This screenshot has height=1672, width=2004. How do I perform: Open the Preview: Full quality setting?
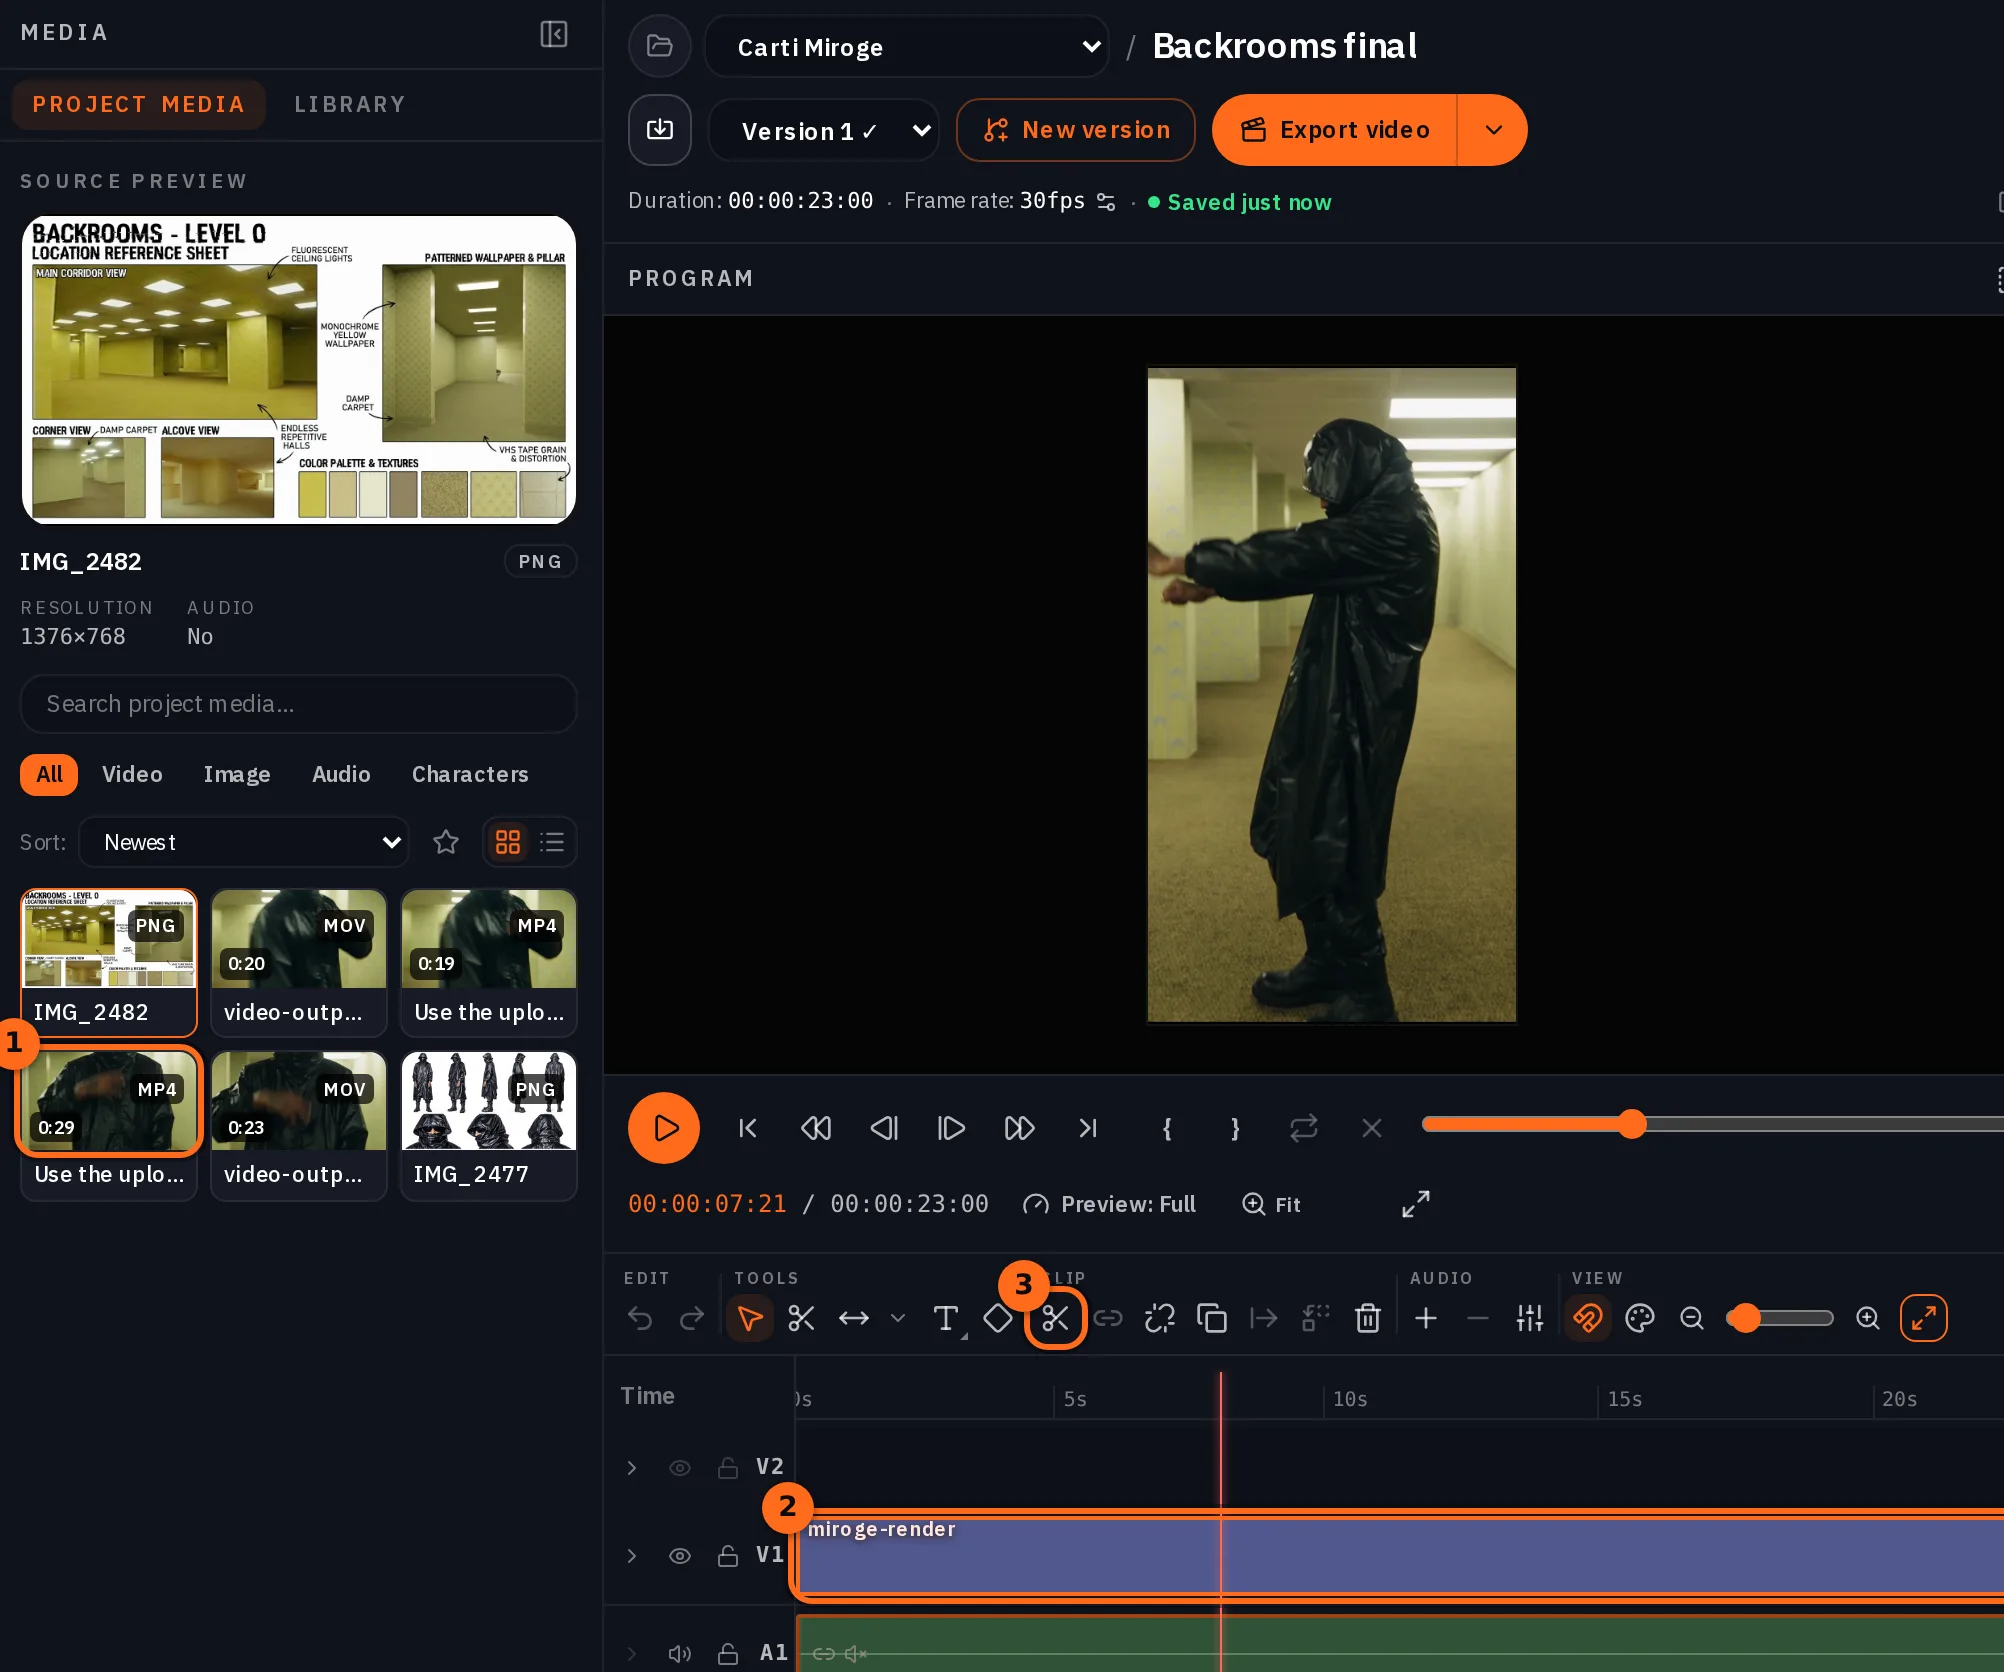[x=1109, y=1204]
